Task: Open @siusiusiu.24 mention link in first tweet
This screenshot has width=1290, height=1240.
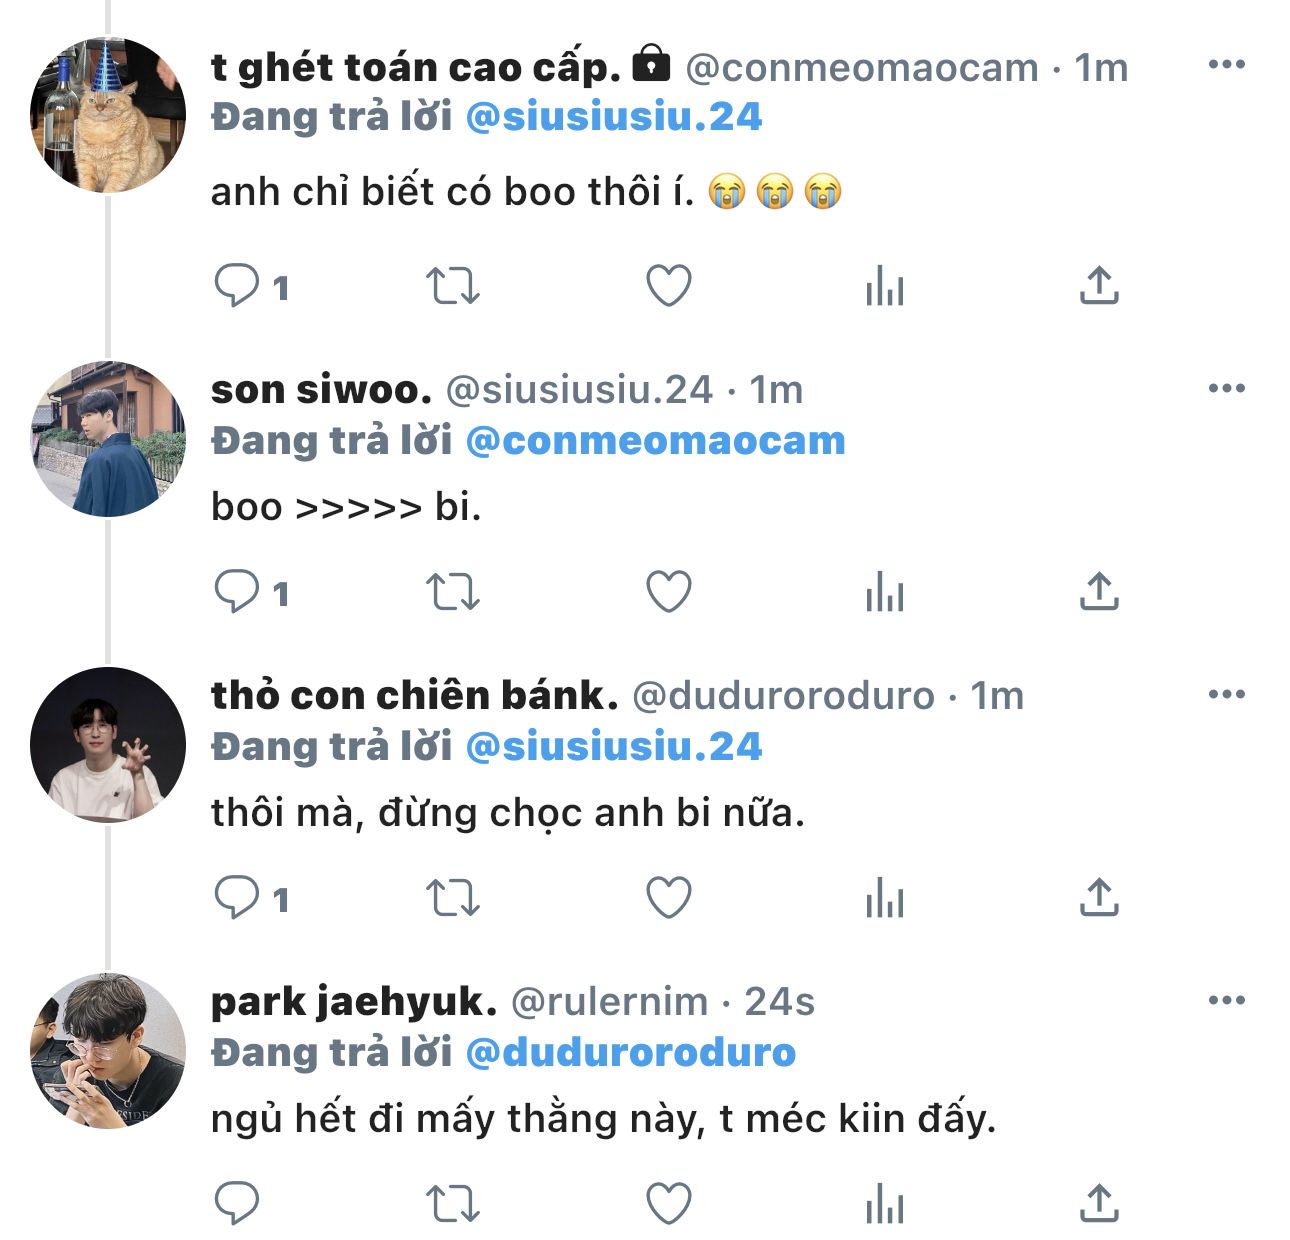Action: point(614,117)
